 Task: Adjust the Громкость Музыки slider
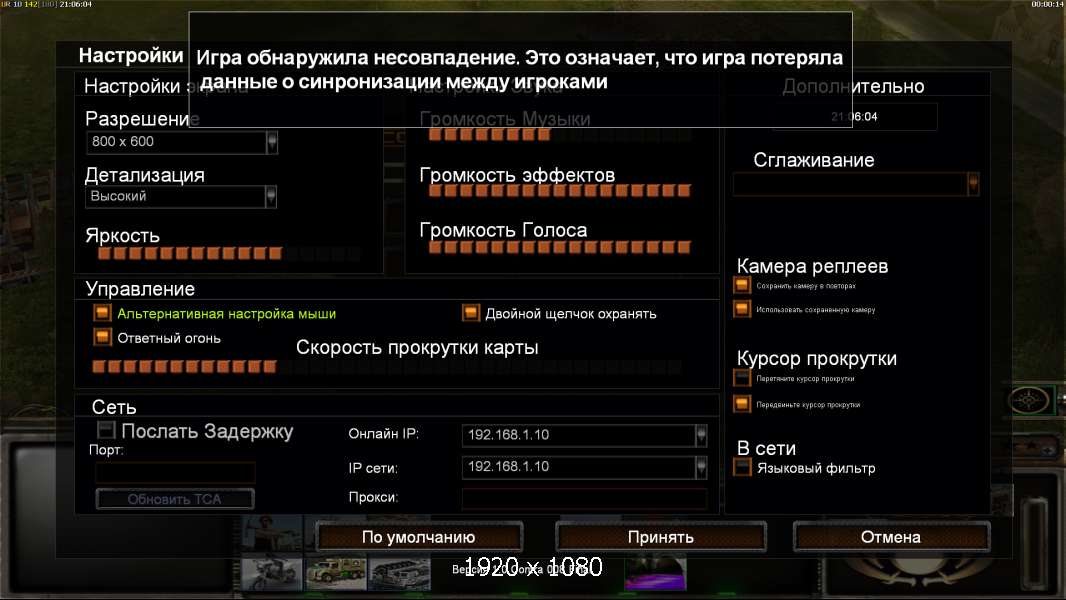560,134
